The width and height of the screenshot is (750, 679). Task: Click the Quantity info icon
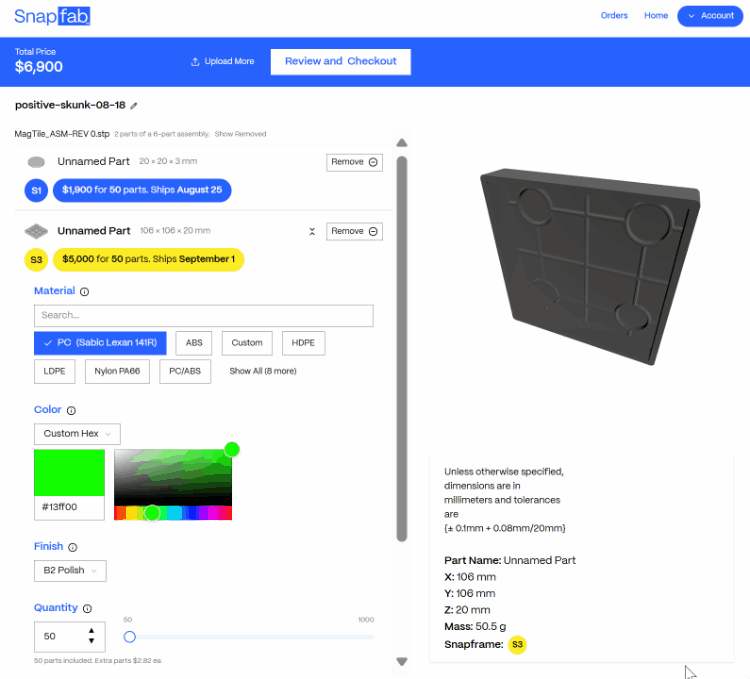pyautogui.click(x=87, y=608)
